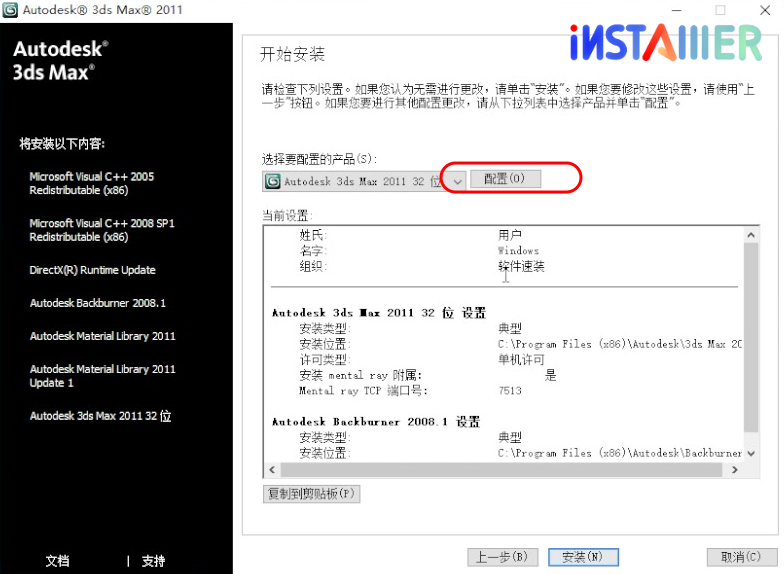Click the settings list scroll-up arrow
This screenshot has height=574, width=784.
pyautogui.click(x=751, y=234)
